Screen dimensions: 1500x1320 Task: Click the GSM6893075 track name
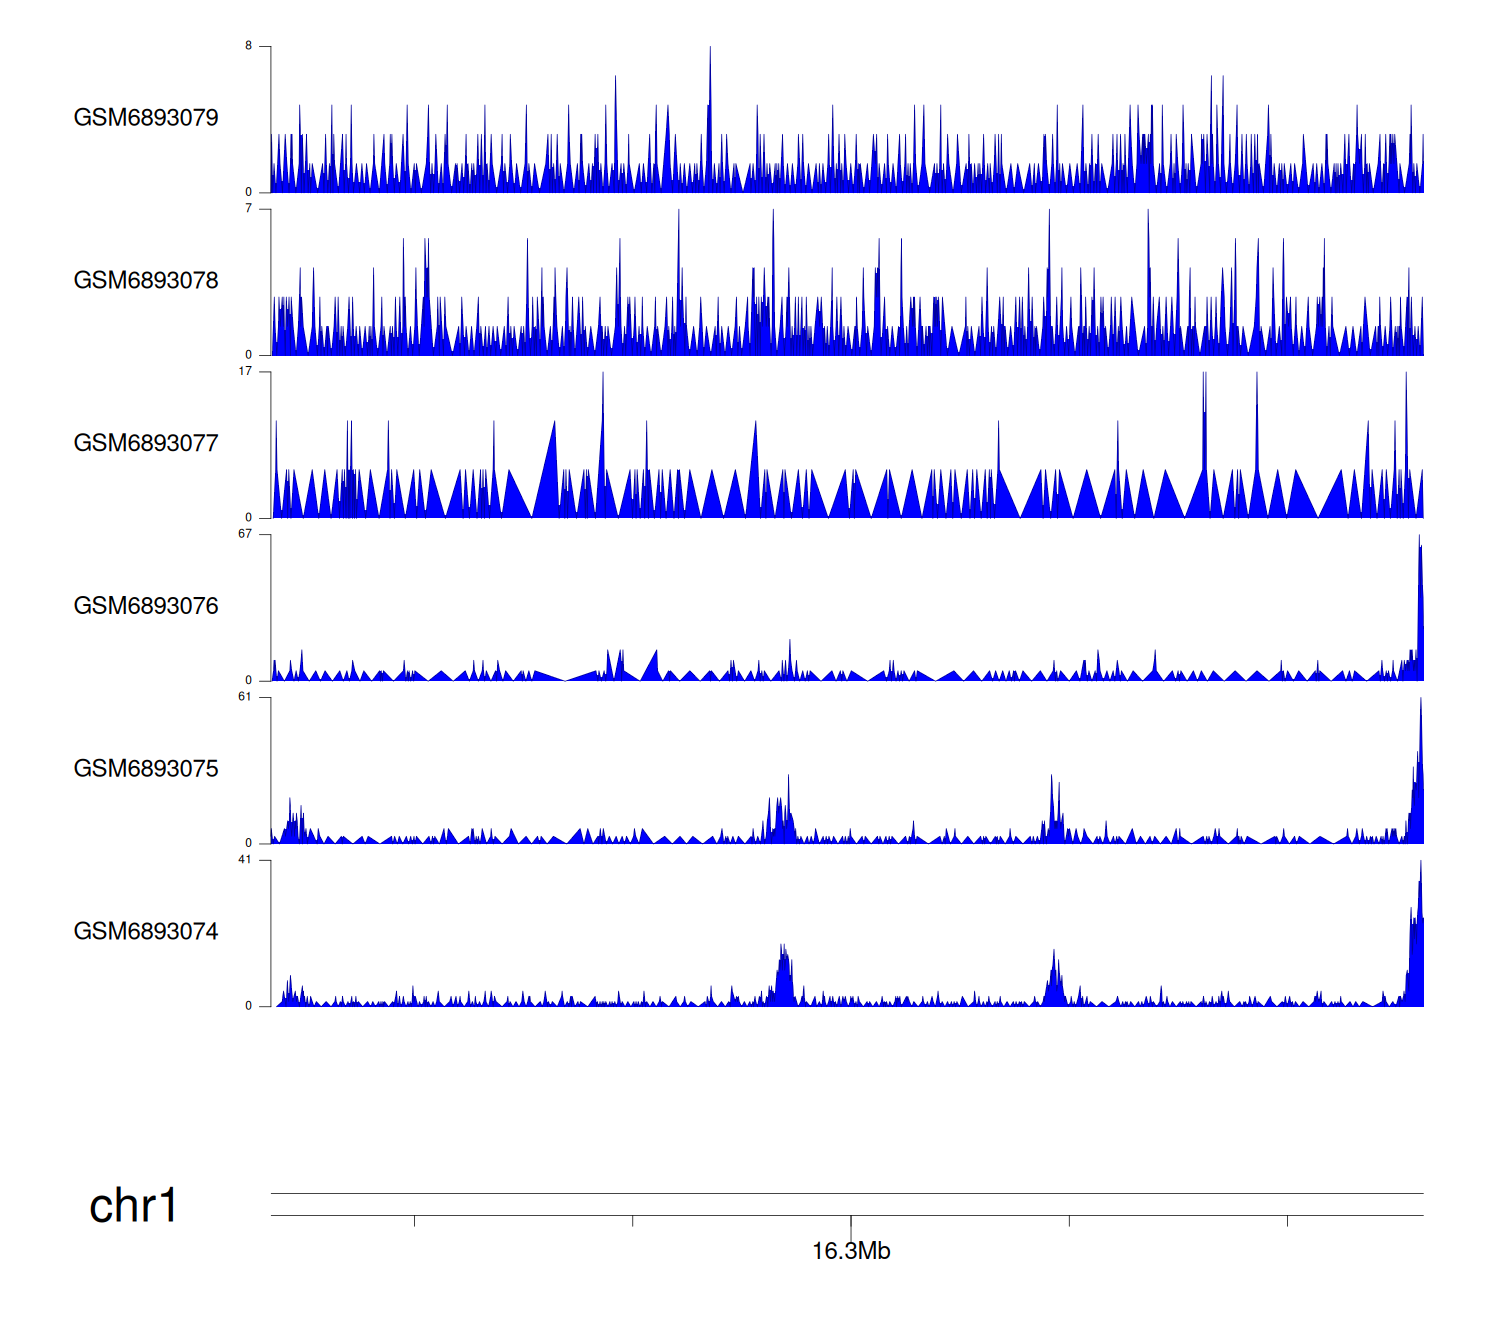coord(146,769)
